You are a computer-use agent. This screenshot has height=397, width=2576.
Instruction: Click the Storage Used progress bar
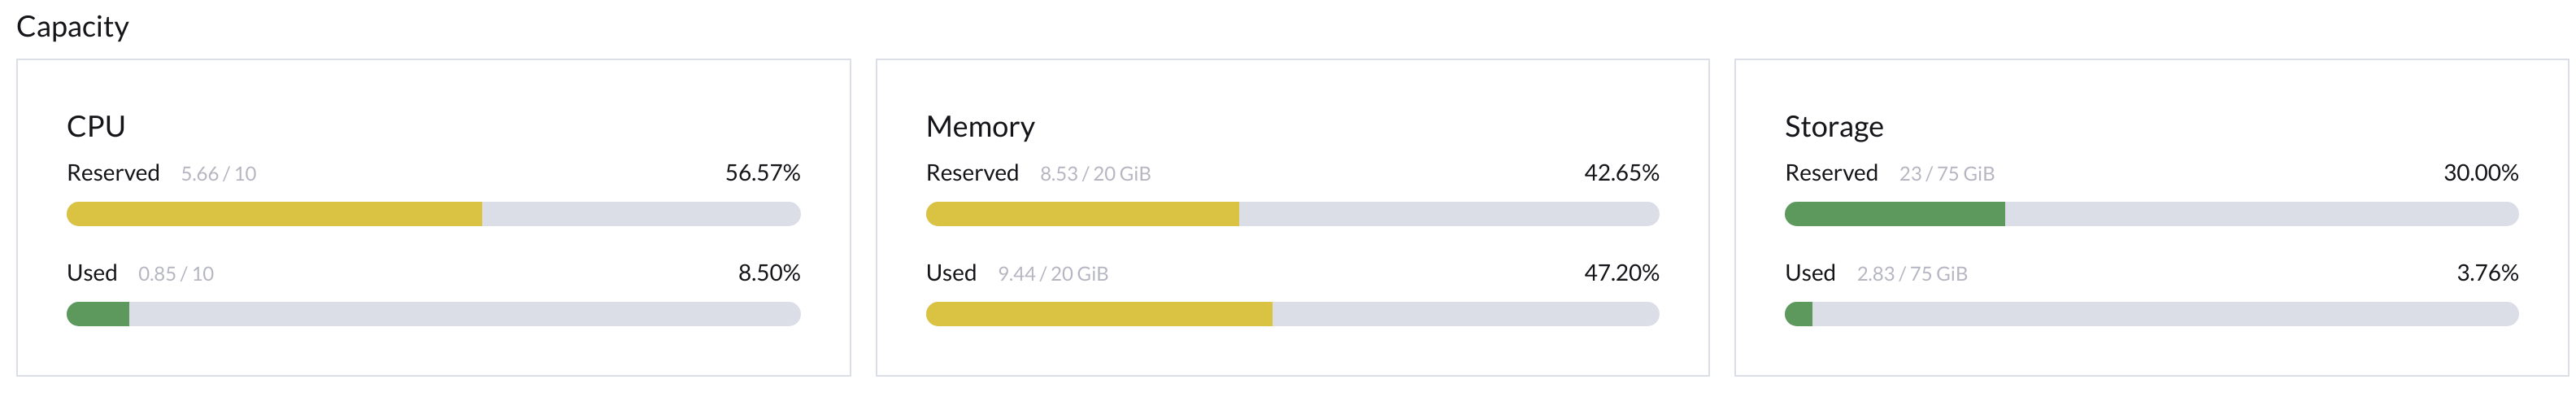(x=2151, y=314)
